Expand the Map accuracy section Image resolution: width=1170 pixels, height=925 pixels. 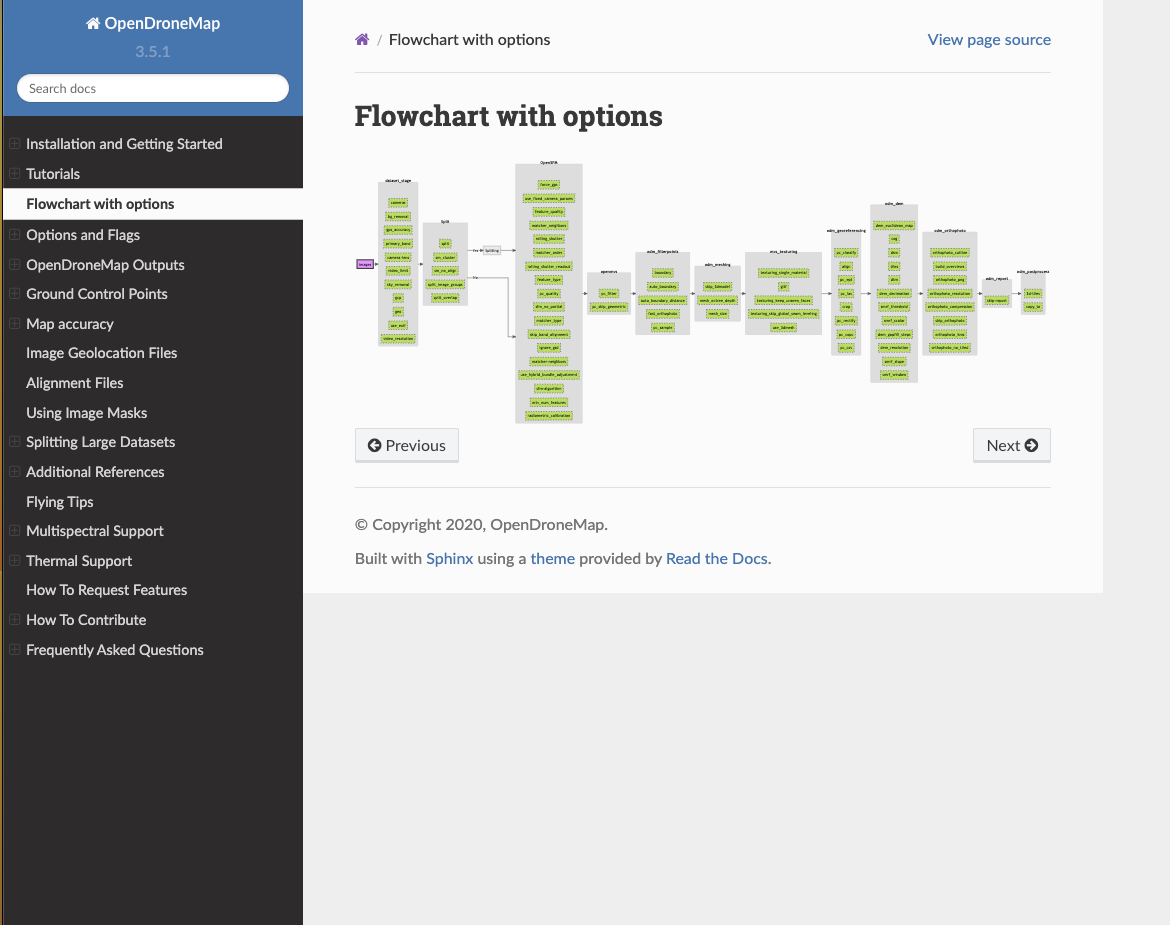coord(14,324)
